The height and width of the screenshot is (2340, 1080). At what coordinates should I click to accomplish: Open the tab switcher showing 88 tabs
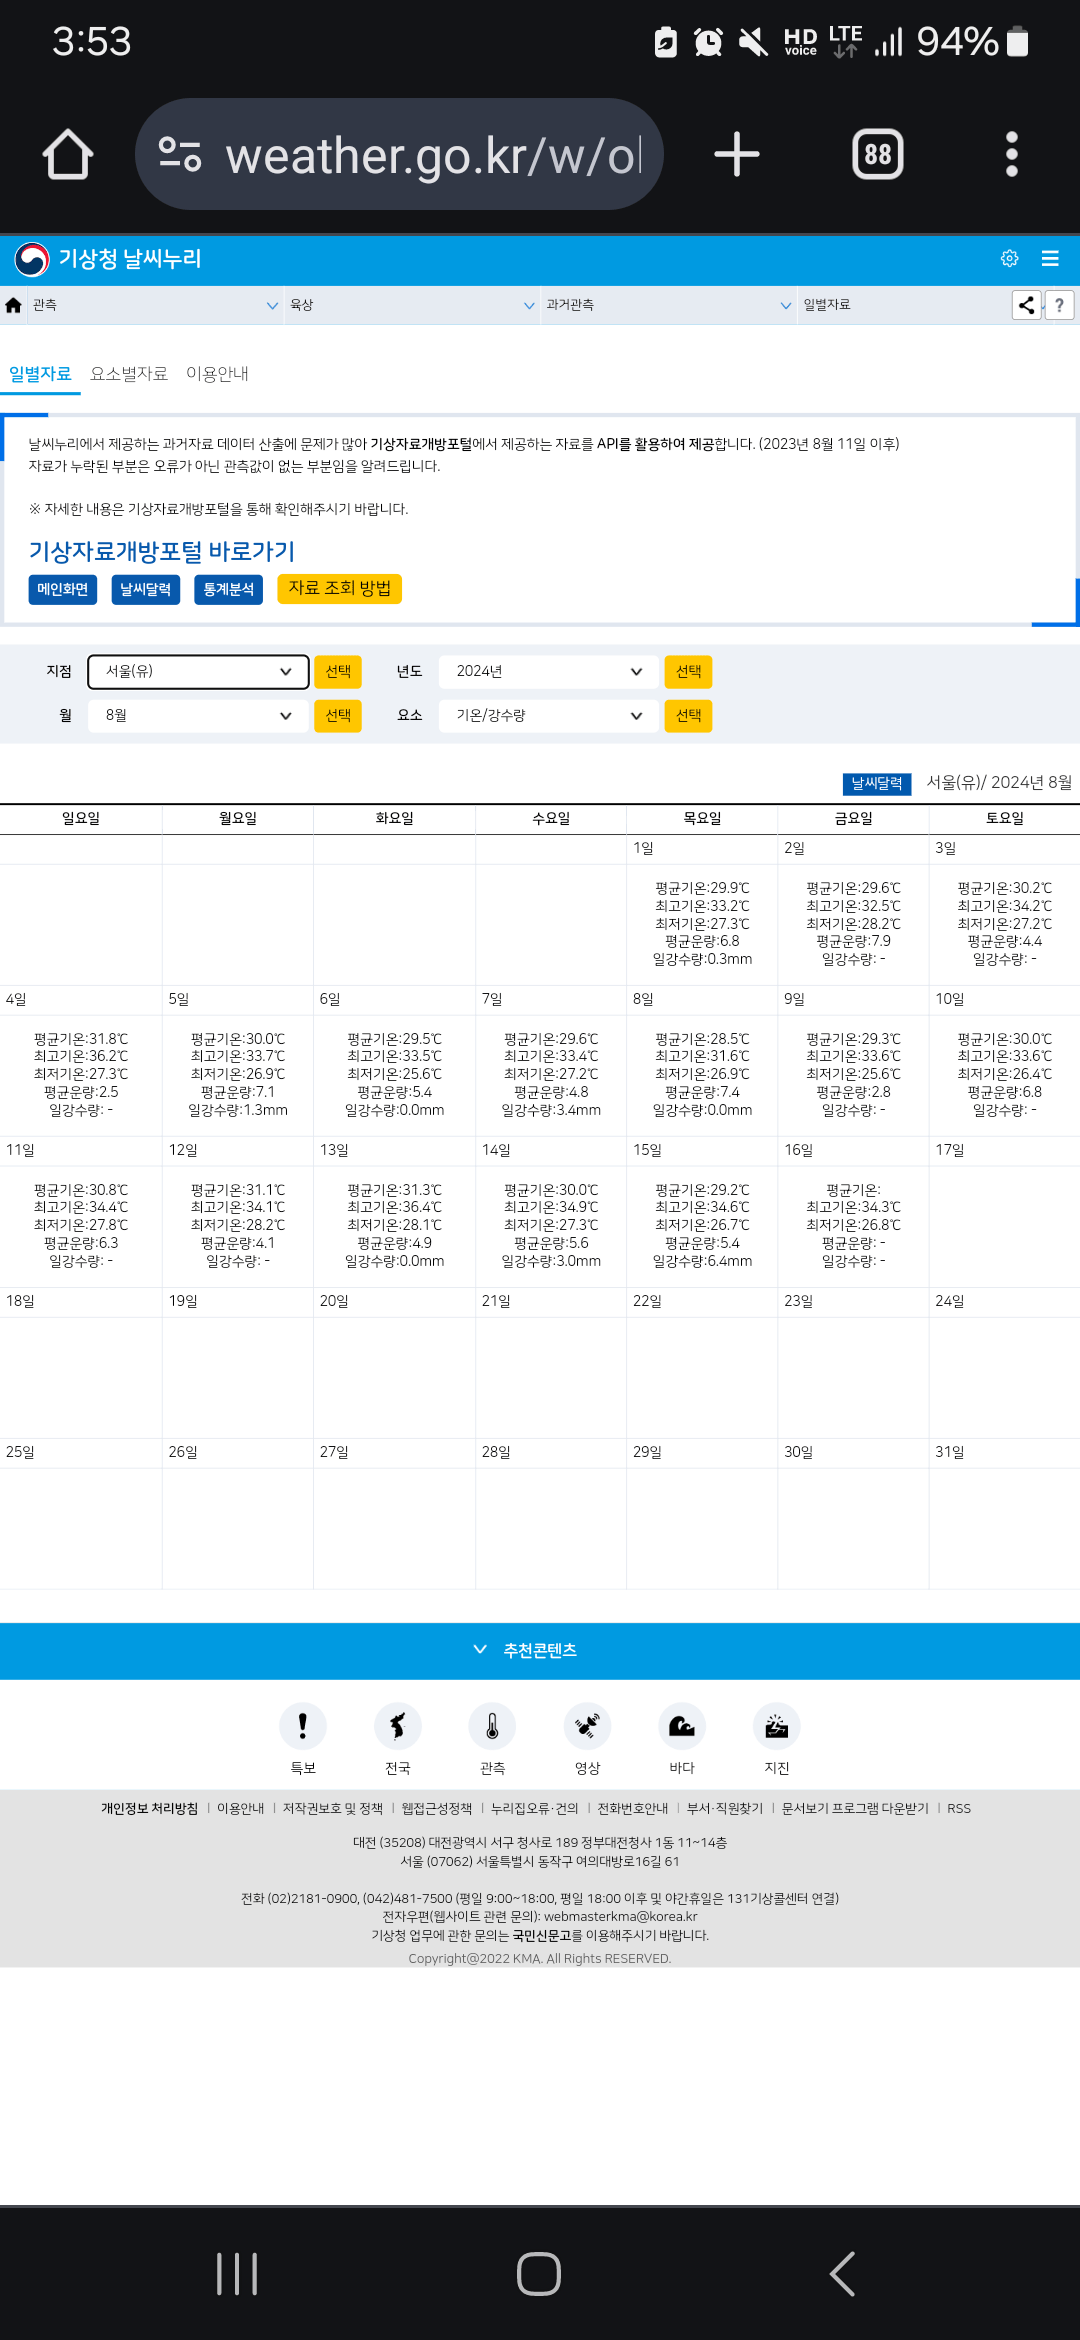click(877, 155)
